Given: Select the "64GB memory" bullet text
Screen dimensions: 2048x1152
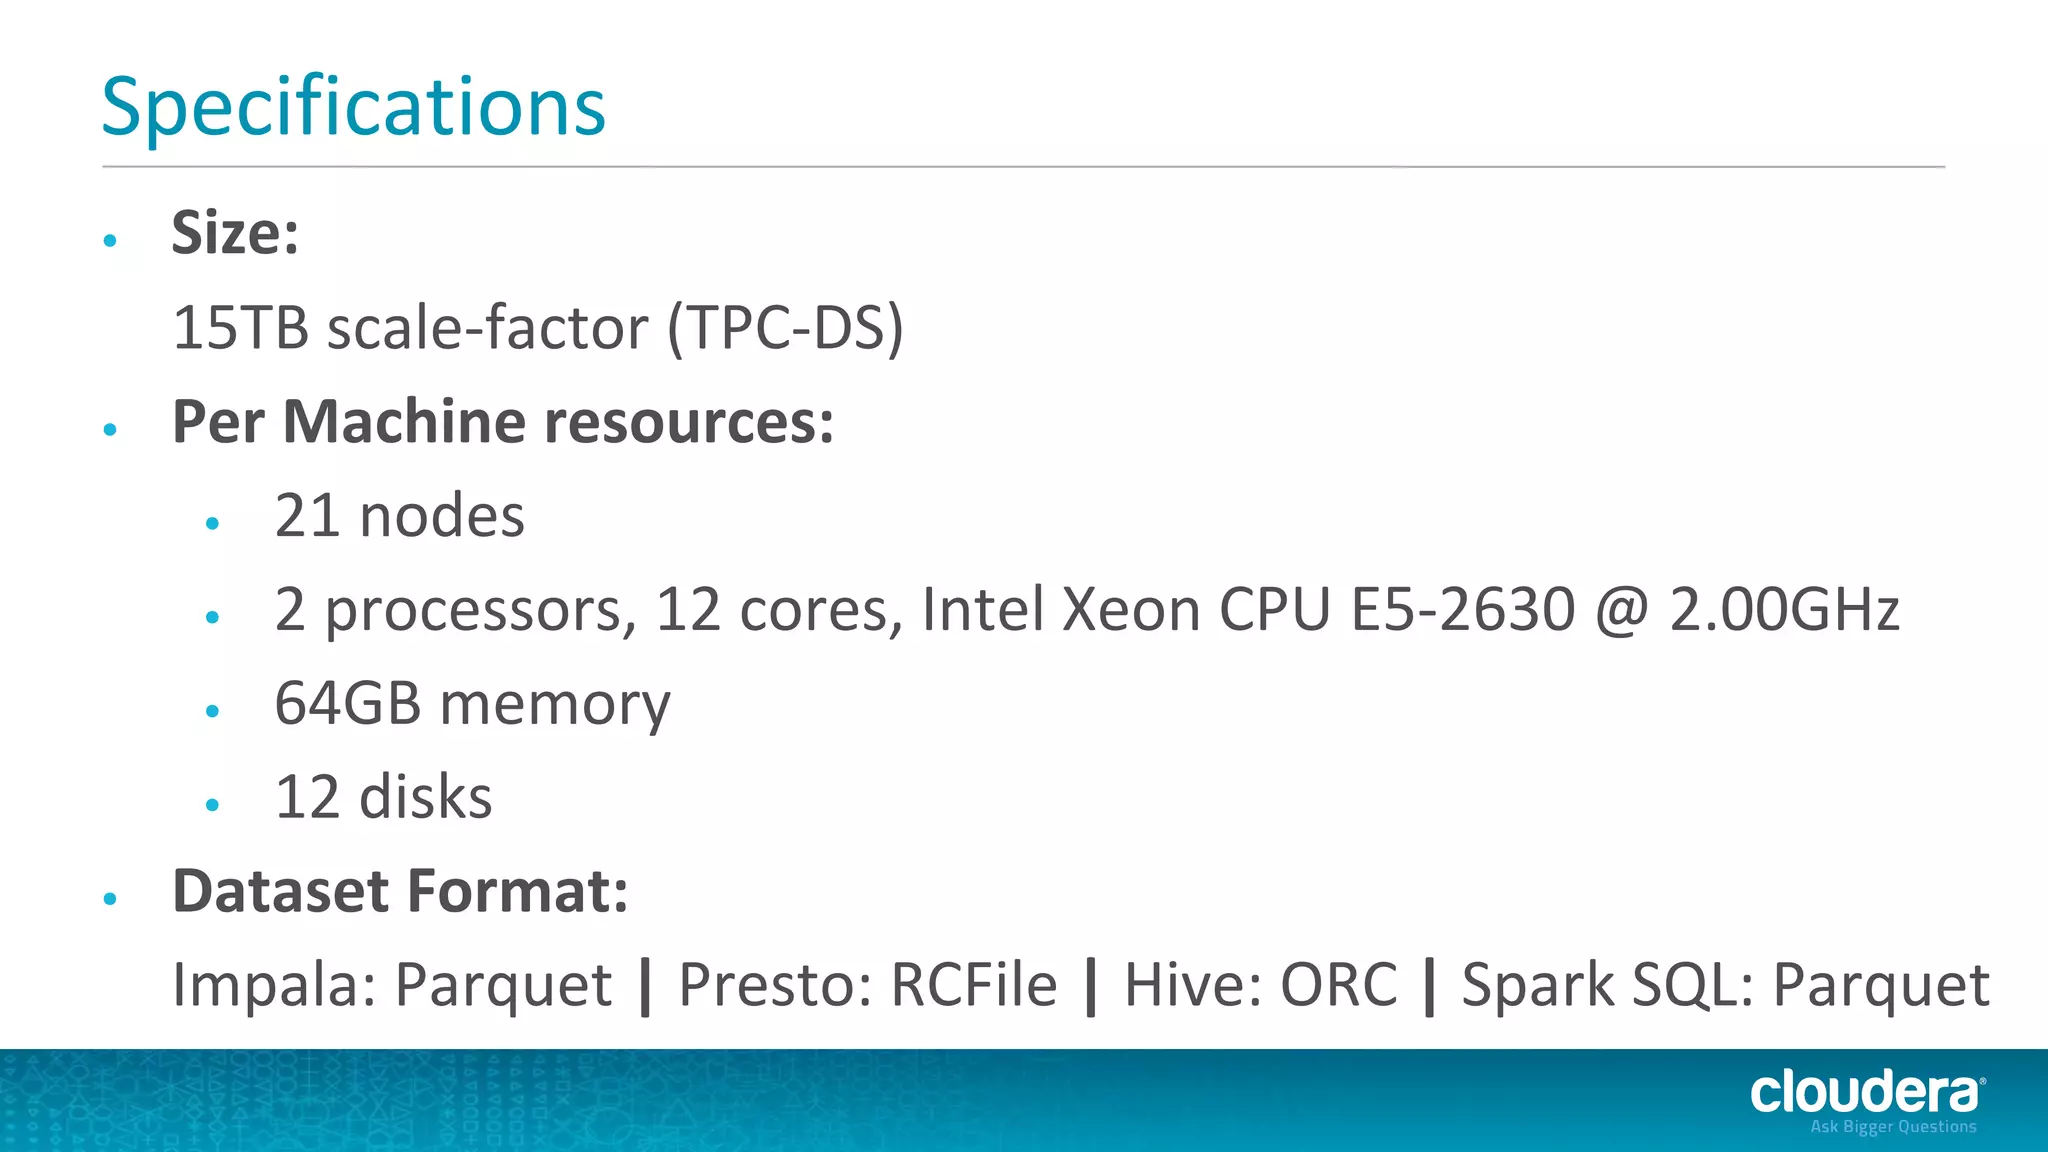Looking at the screenshot, I should (x=472, y=703).
